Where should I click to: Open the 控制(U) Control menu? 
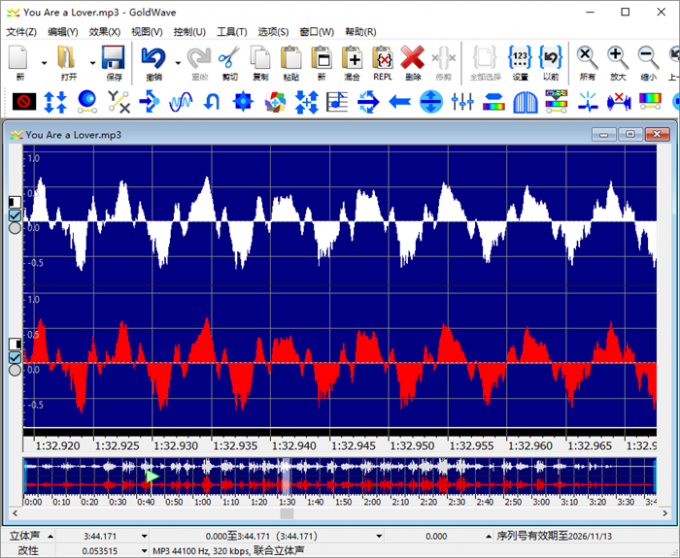coord(189,32)
